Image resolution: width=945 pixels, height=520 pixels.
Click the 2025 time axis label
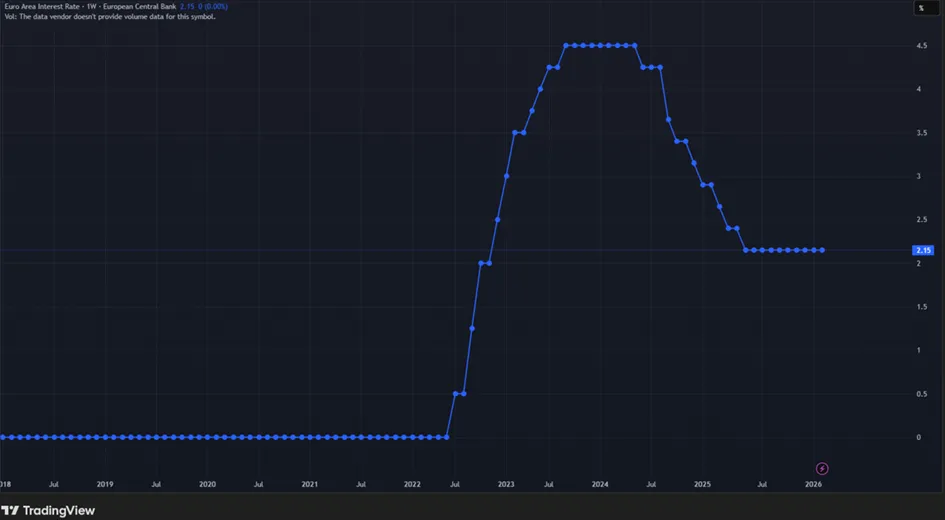coord(702,484)
